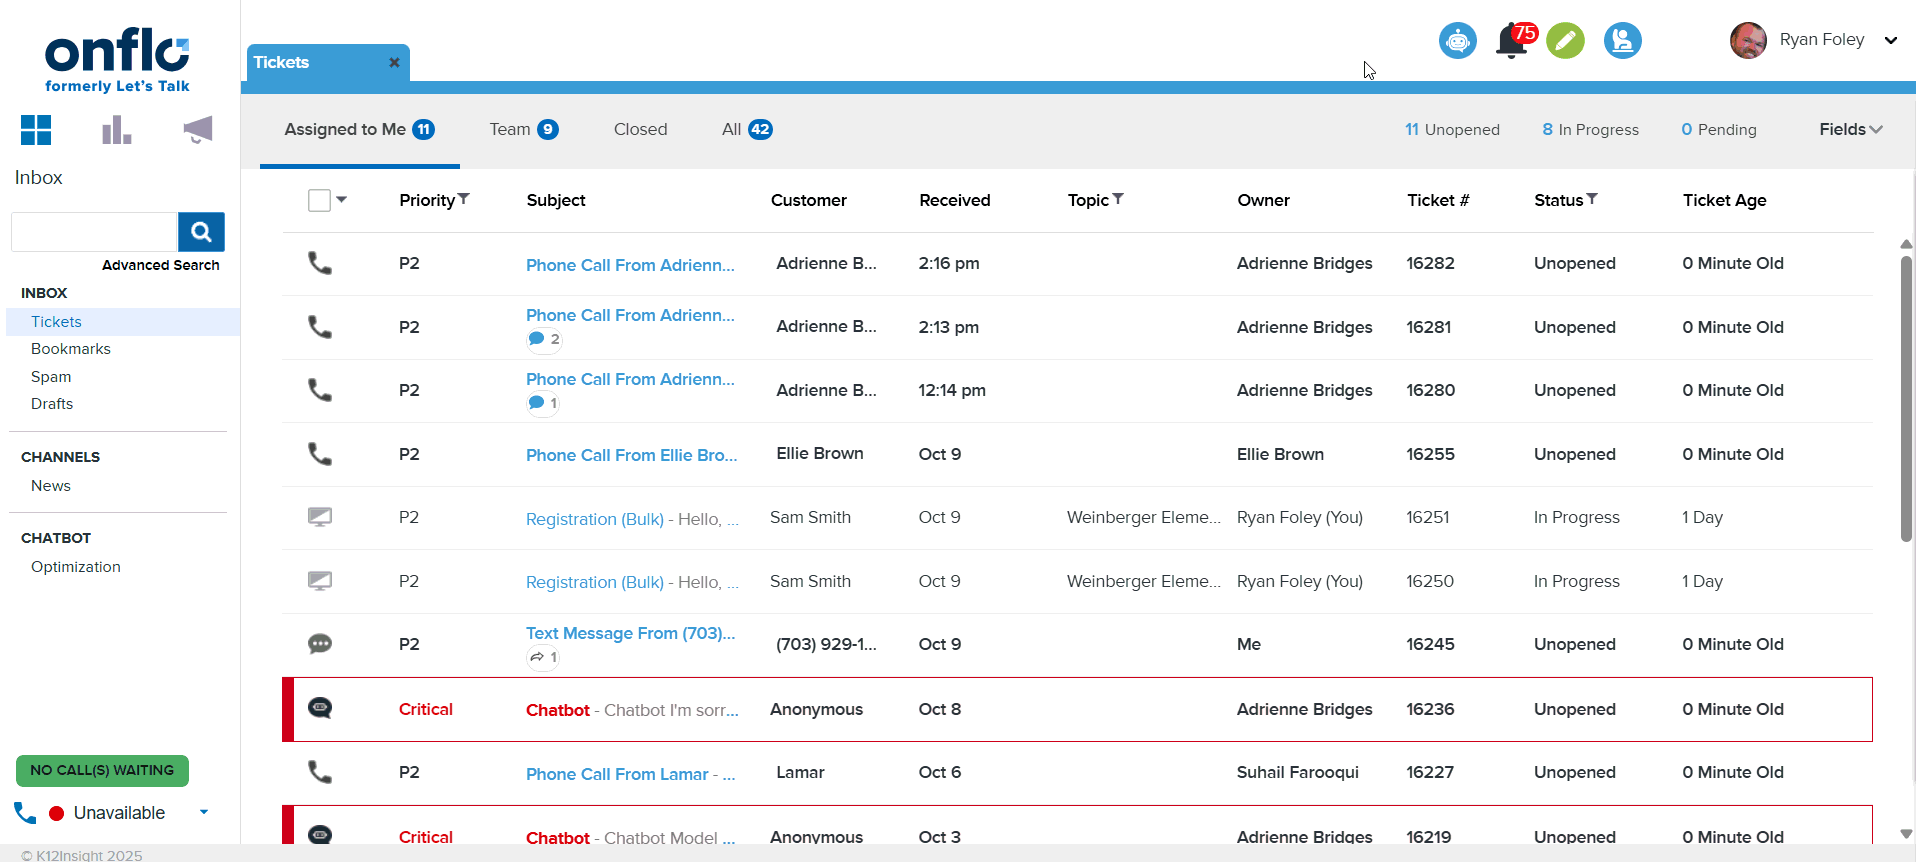
Task: Click the magnifier search button
Action: (x=201, y=232)
